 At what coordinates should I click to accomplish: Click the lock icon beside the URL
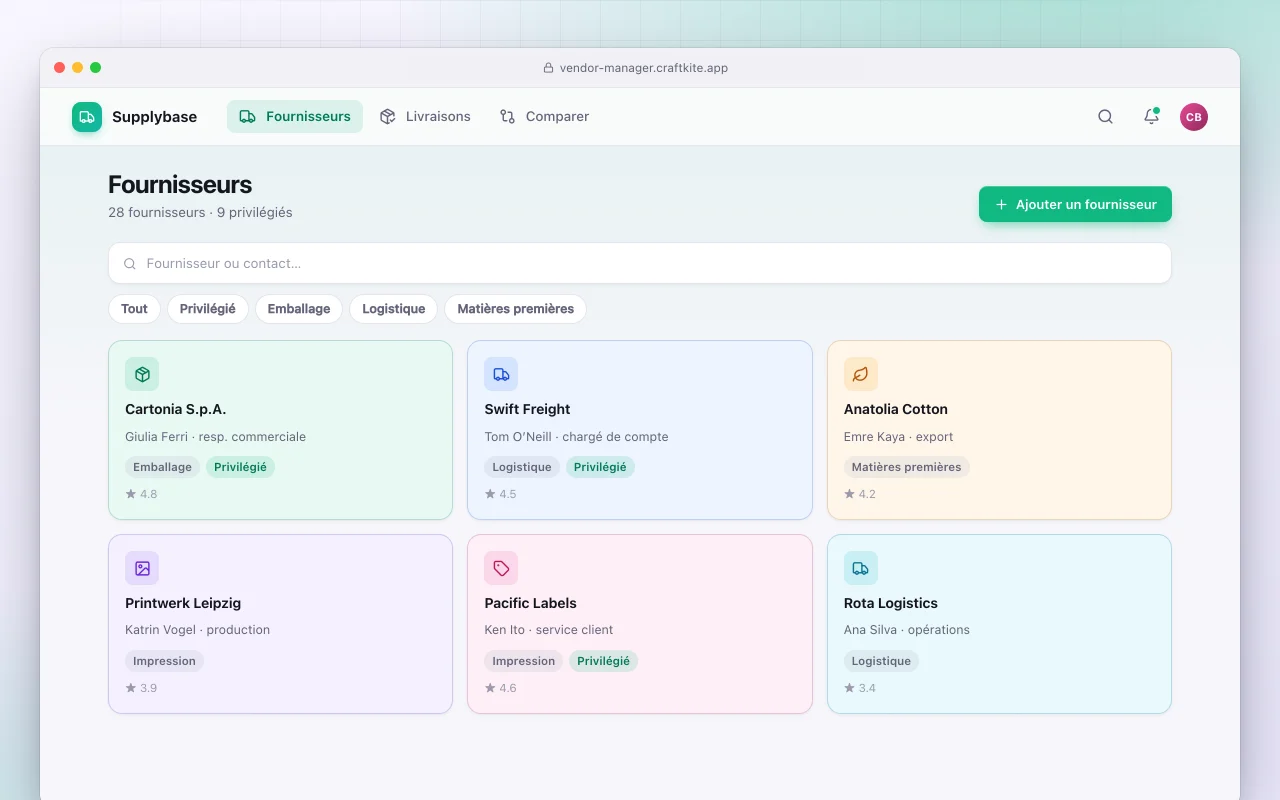tap(548, 68)
